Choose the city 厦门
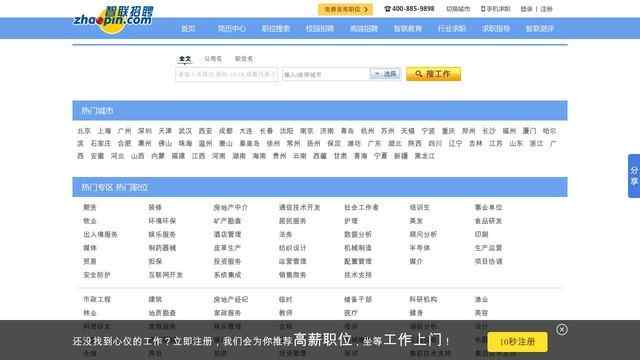 click(529, 131)
